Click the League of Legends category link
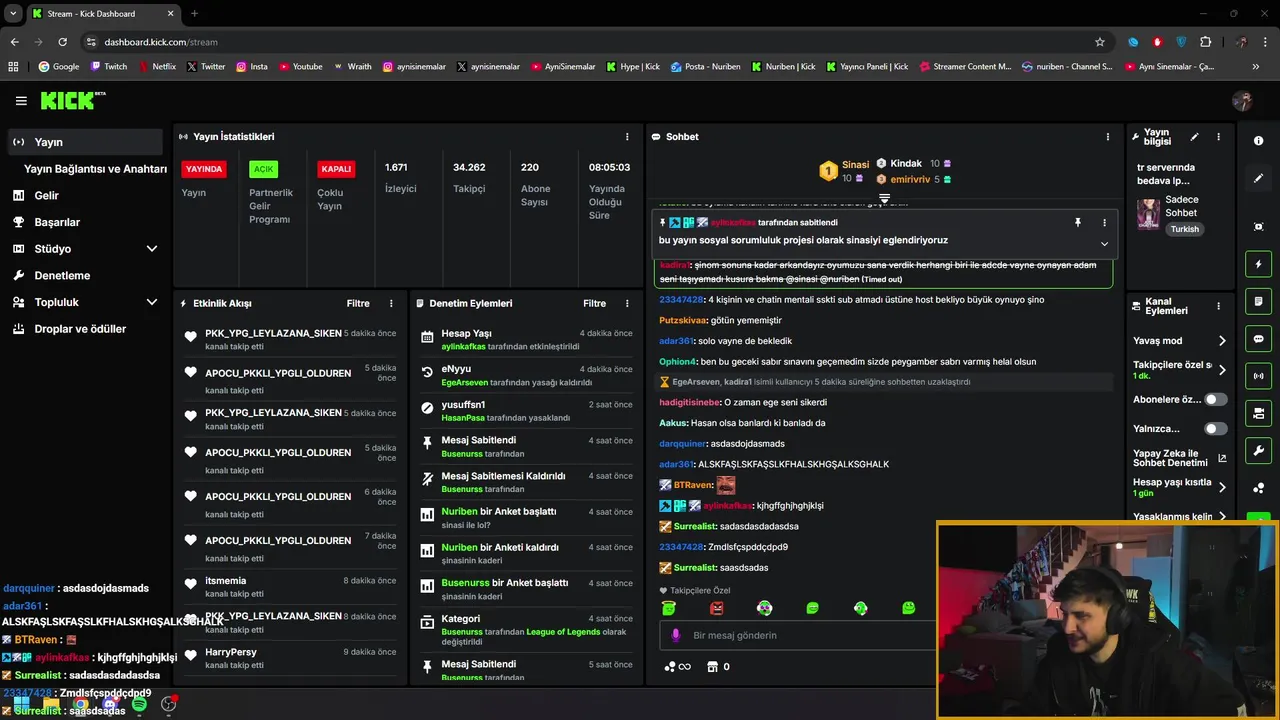This screenshot has height=720, width=1280. [x=564, y=632]
